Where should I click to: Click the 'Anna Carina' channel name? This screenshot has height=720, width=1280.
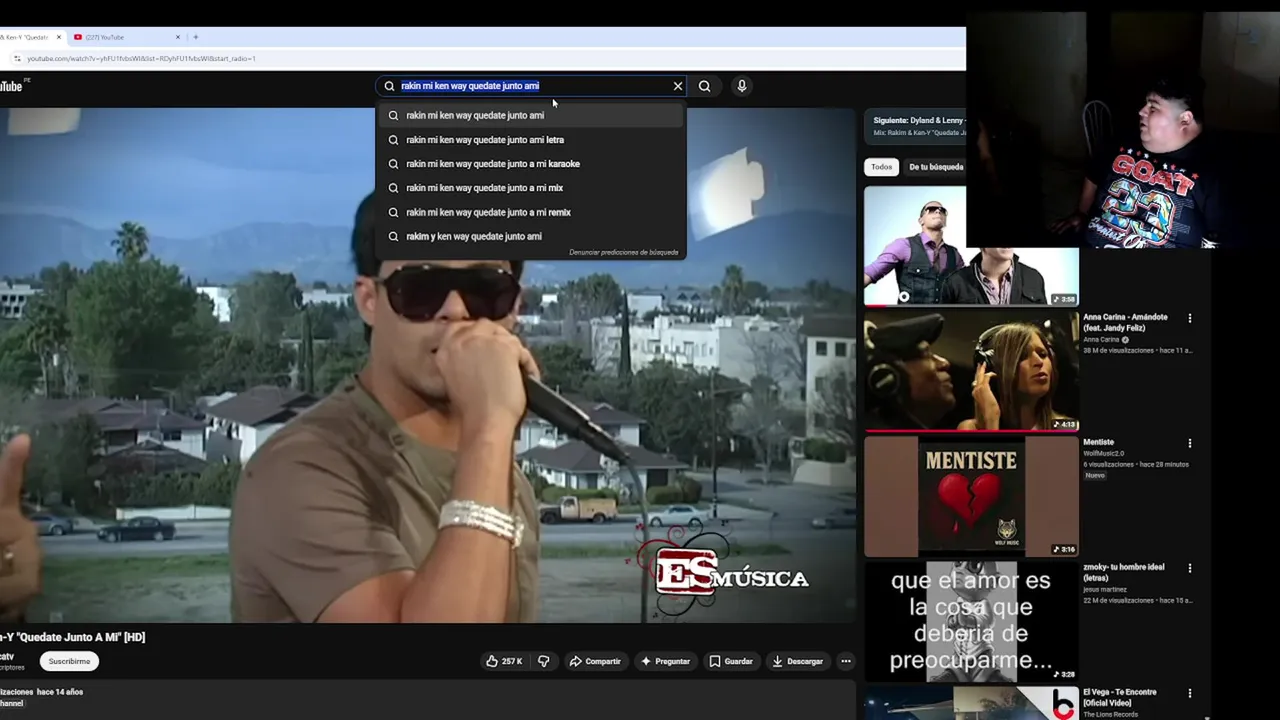1103,340
